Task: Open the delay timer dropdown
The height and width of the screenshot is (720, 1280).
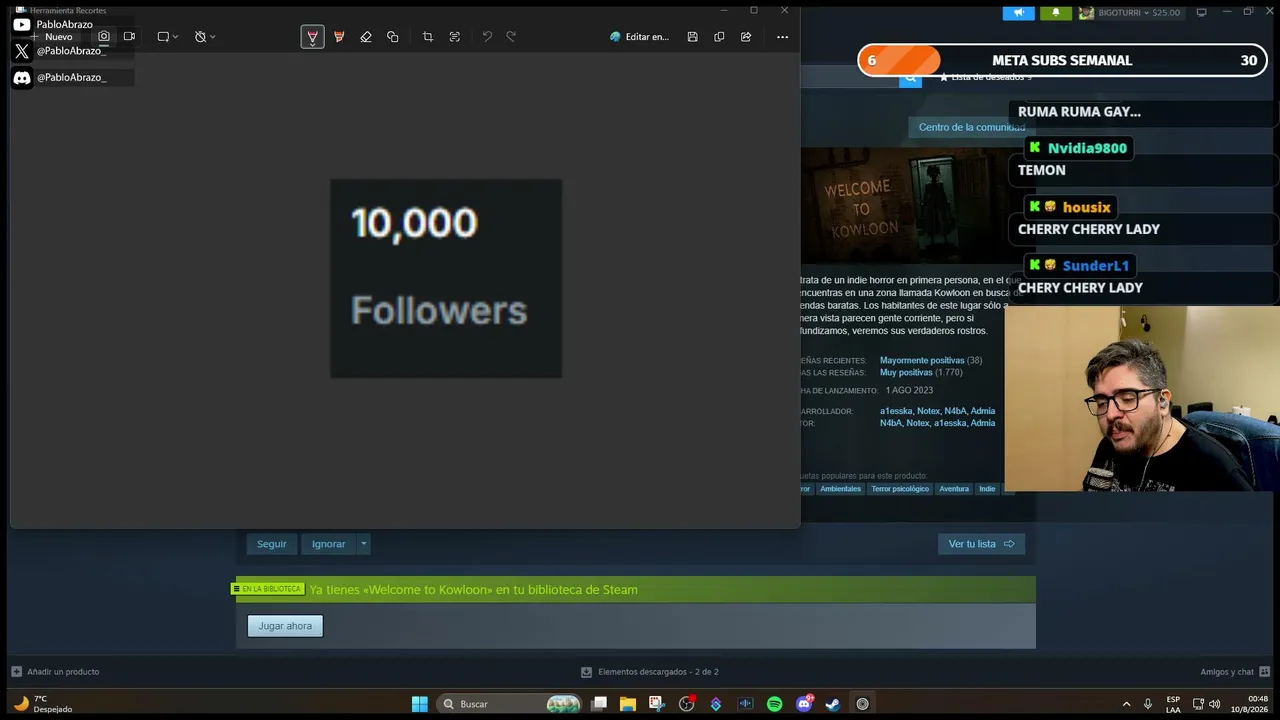Action: pos(204,36)
